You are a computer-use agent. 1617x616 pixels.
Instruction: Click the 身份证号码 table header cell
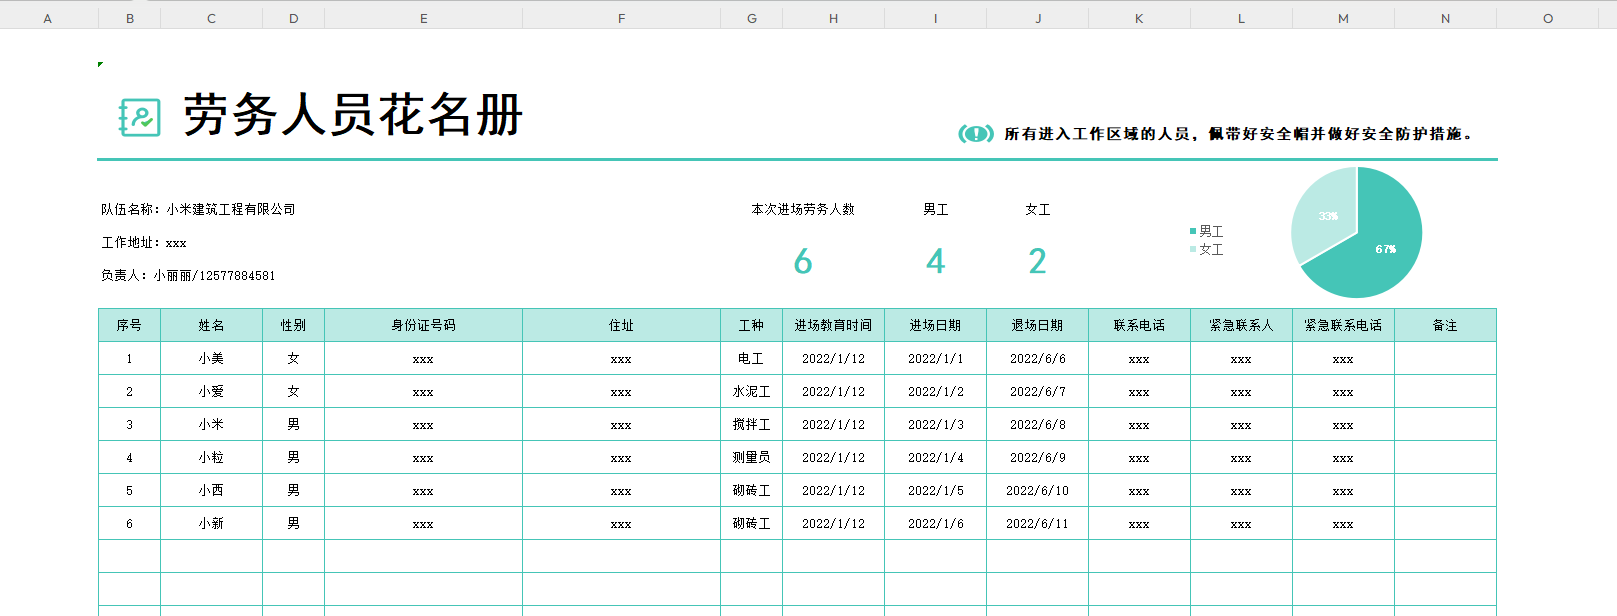pyautogui.click(x=423, y=325)
